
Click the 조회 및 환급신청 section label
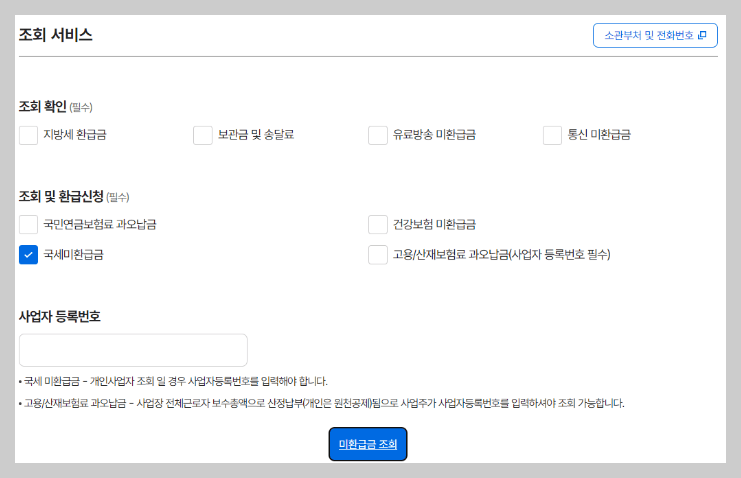[61, 196]
